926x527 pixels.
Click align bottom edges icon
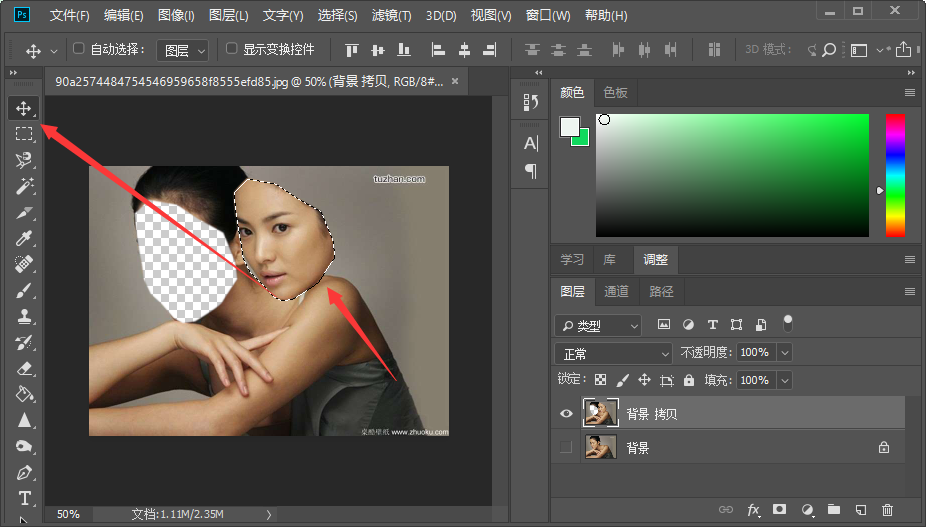click(x=404, y=50)
